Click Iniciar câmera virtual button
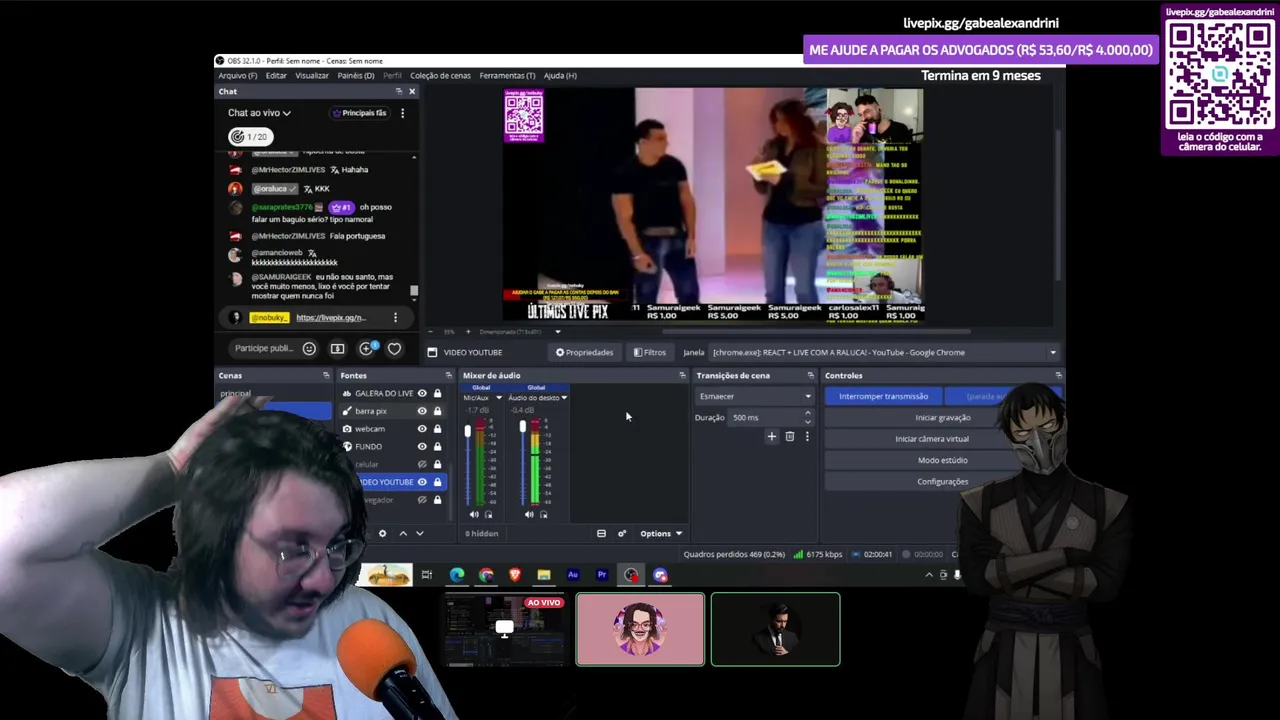1280x720 pixels. (x=932, y=439)
